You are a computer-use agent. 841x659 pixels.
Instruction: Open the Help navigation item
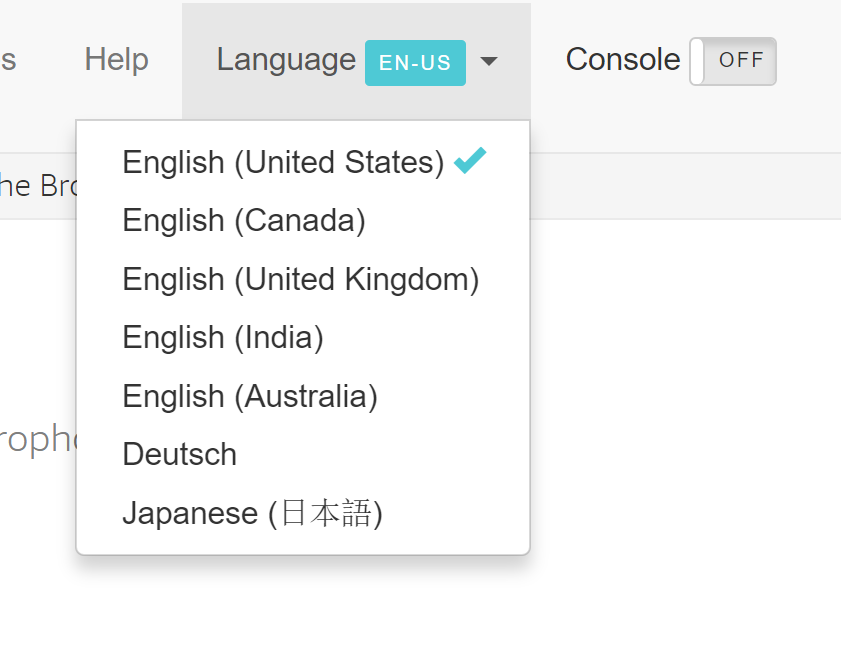tap(116, 60)
